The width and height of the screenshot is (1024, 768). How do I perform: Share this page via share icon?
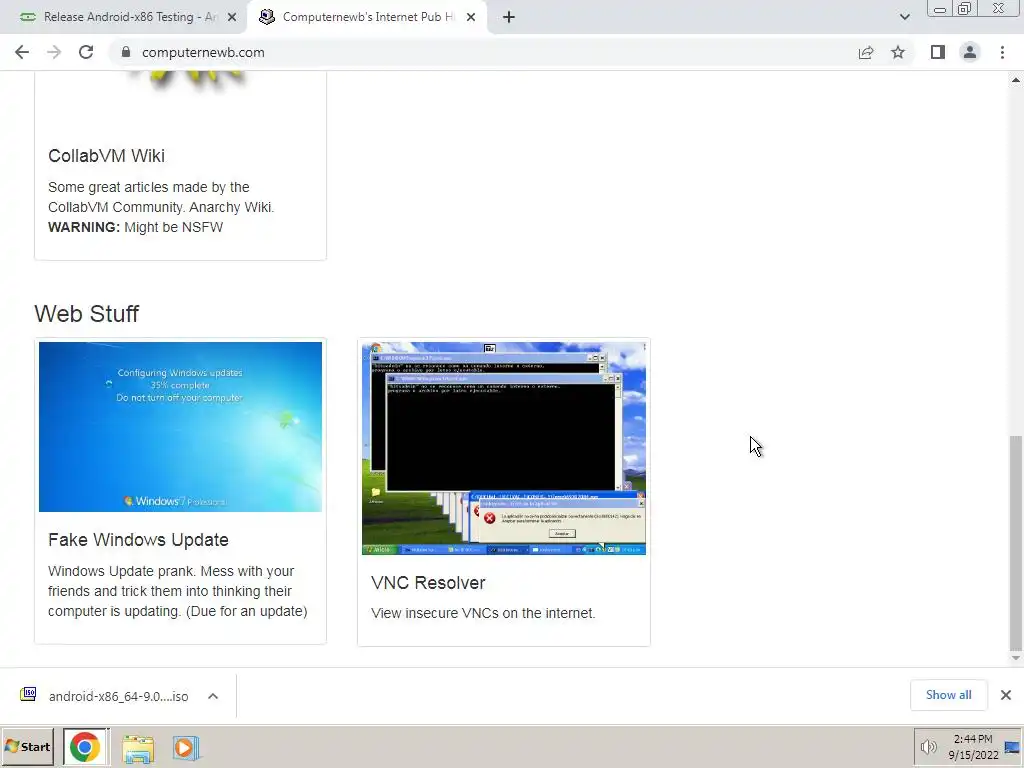click(x=866, y=52)
